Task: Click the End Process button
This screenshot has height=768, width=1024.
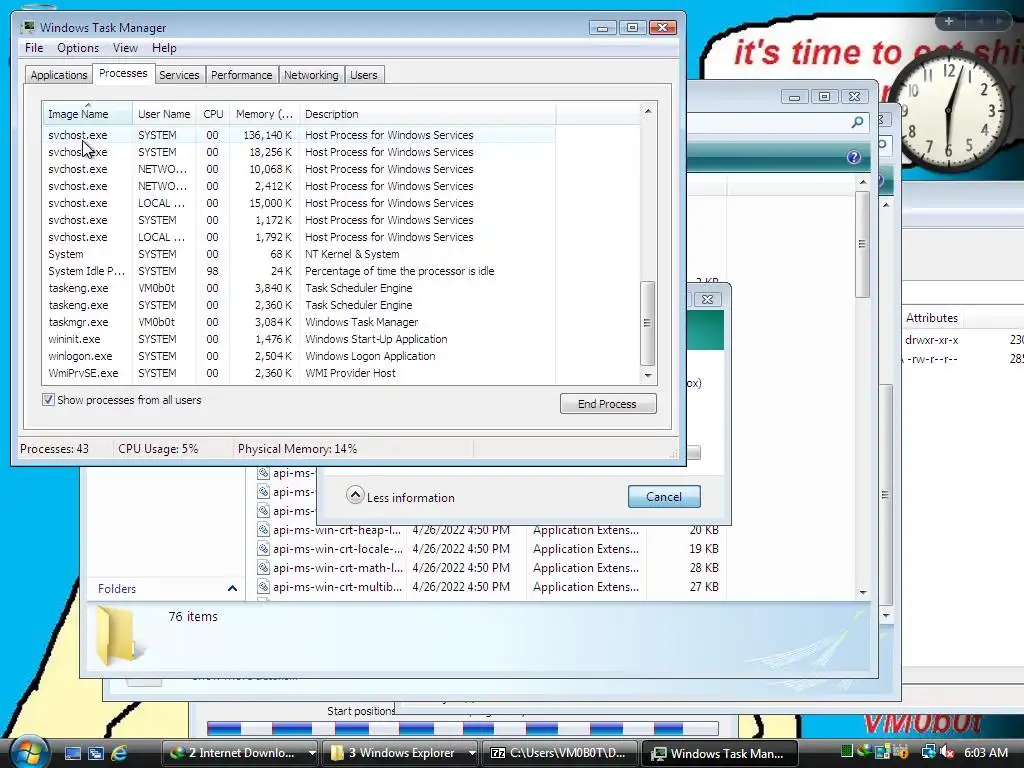Action: click(x=608, y=404)
